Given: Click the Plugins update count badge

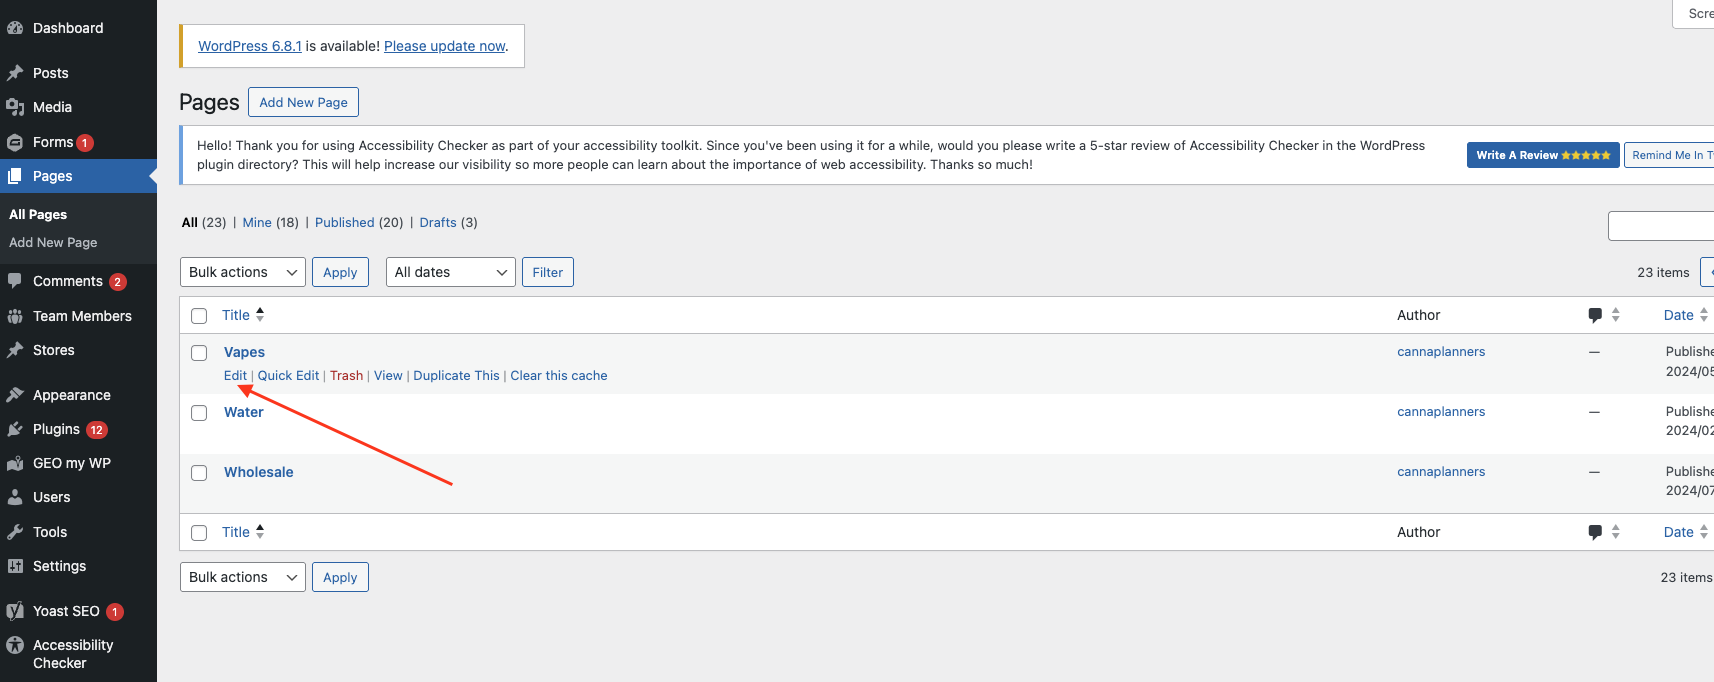Looking at the screenshot, I should pos(97,430).
